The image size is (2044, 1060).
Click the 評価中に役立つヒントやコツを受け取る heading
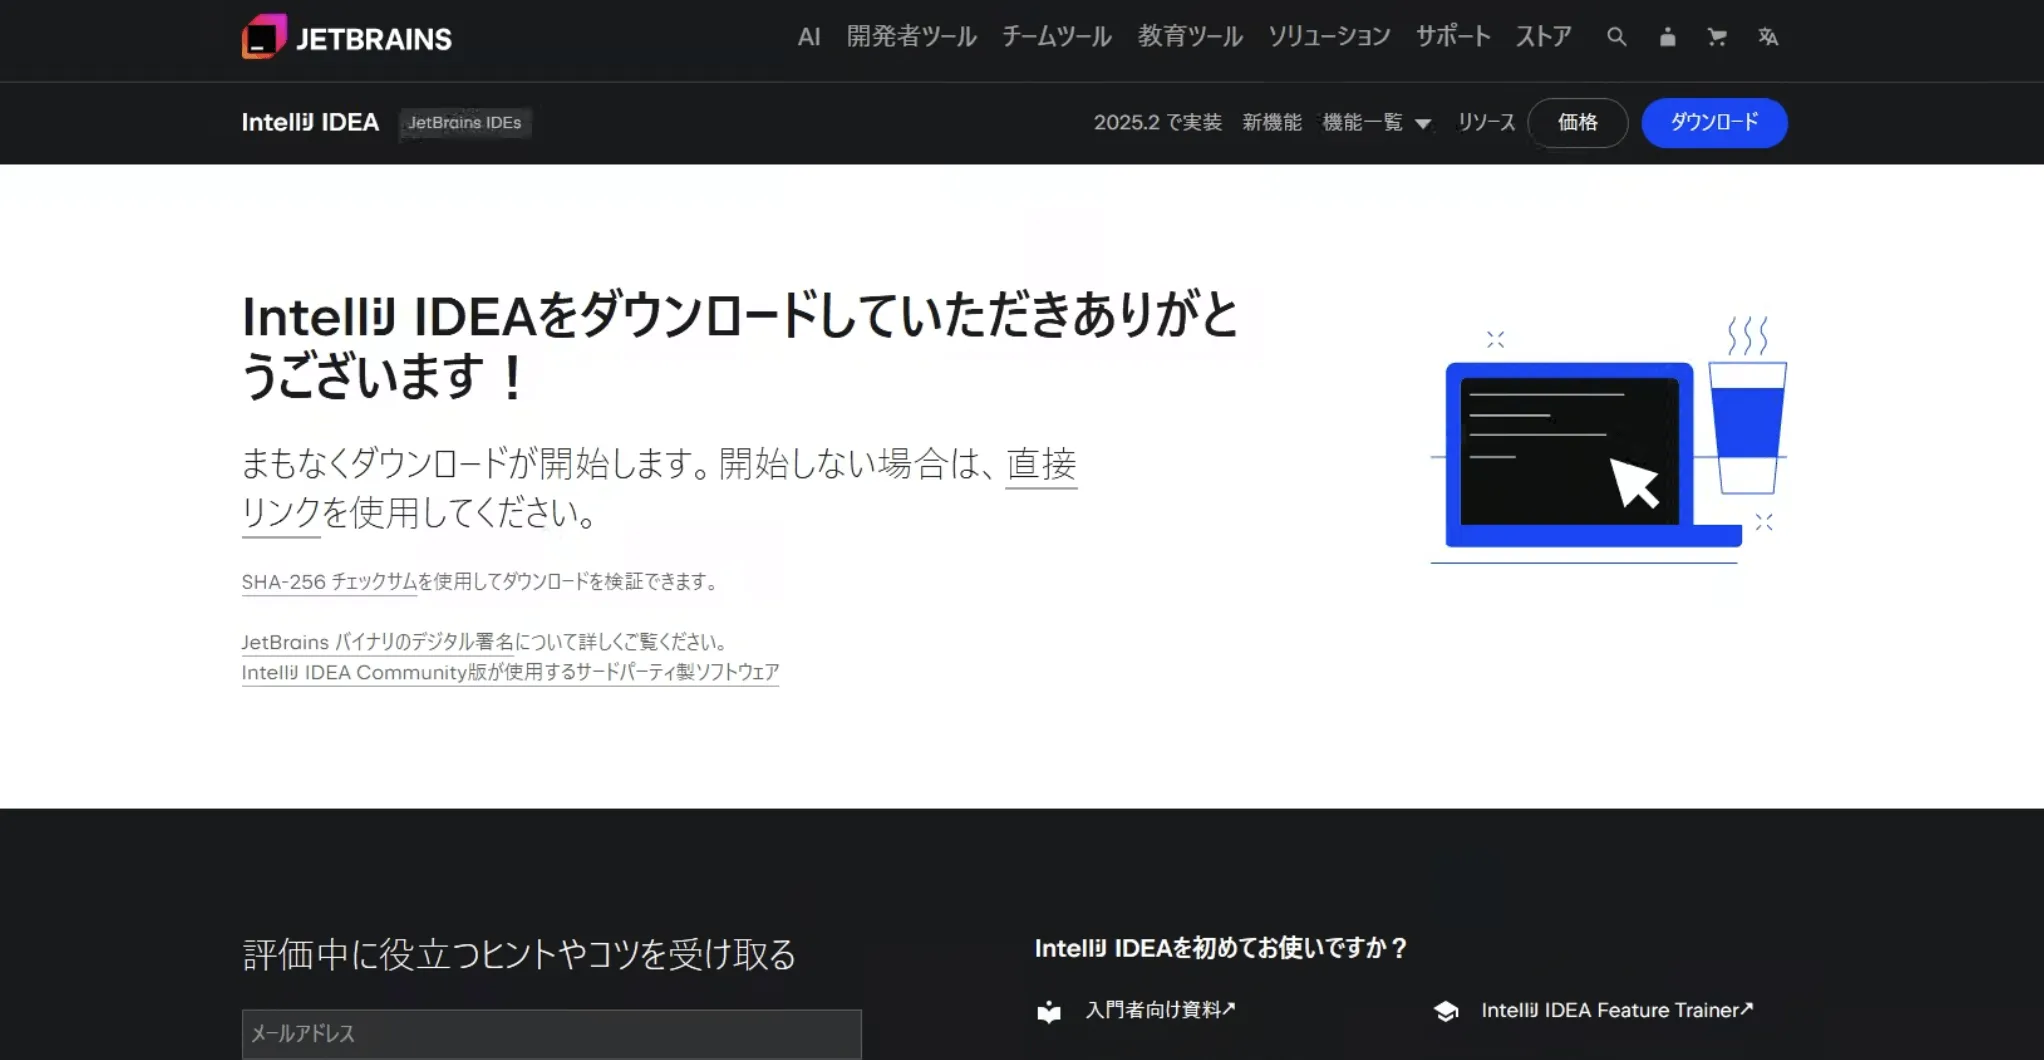click(x=519, y=955)
